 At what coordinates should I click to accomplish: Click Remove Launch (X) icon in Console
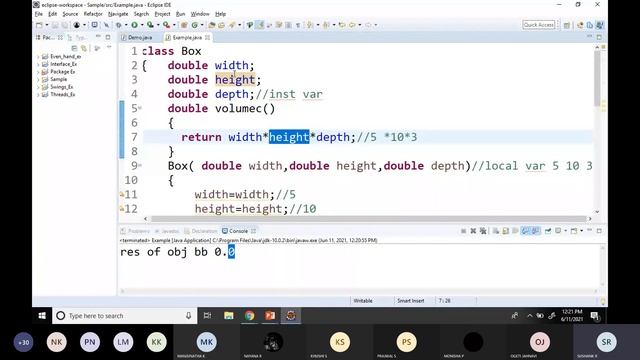[x=473, y=231]
